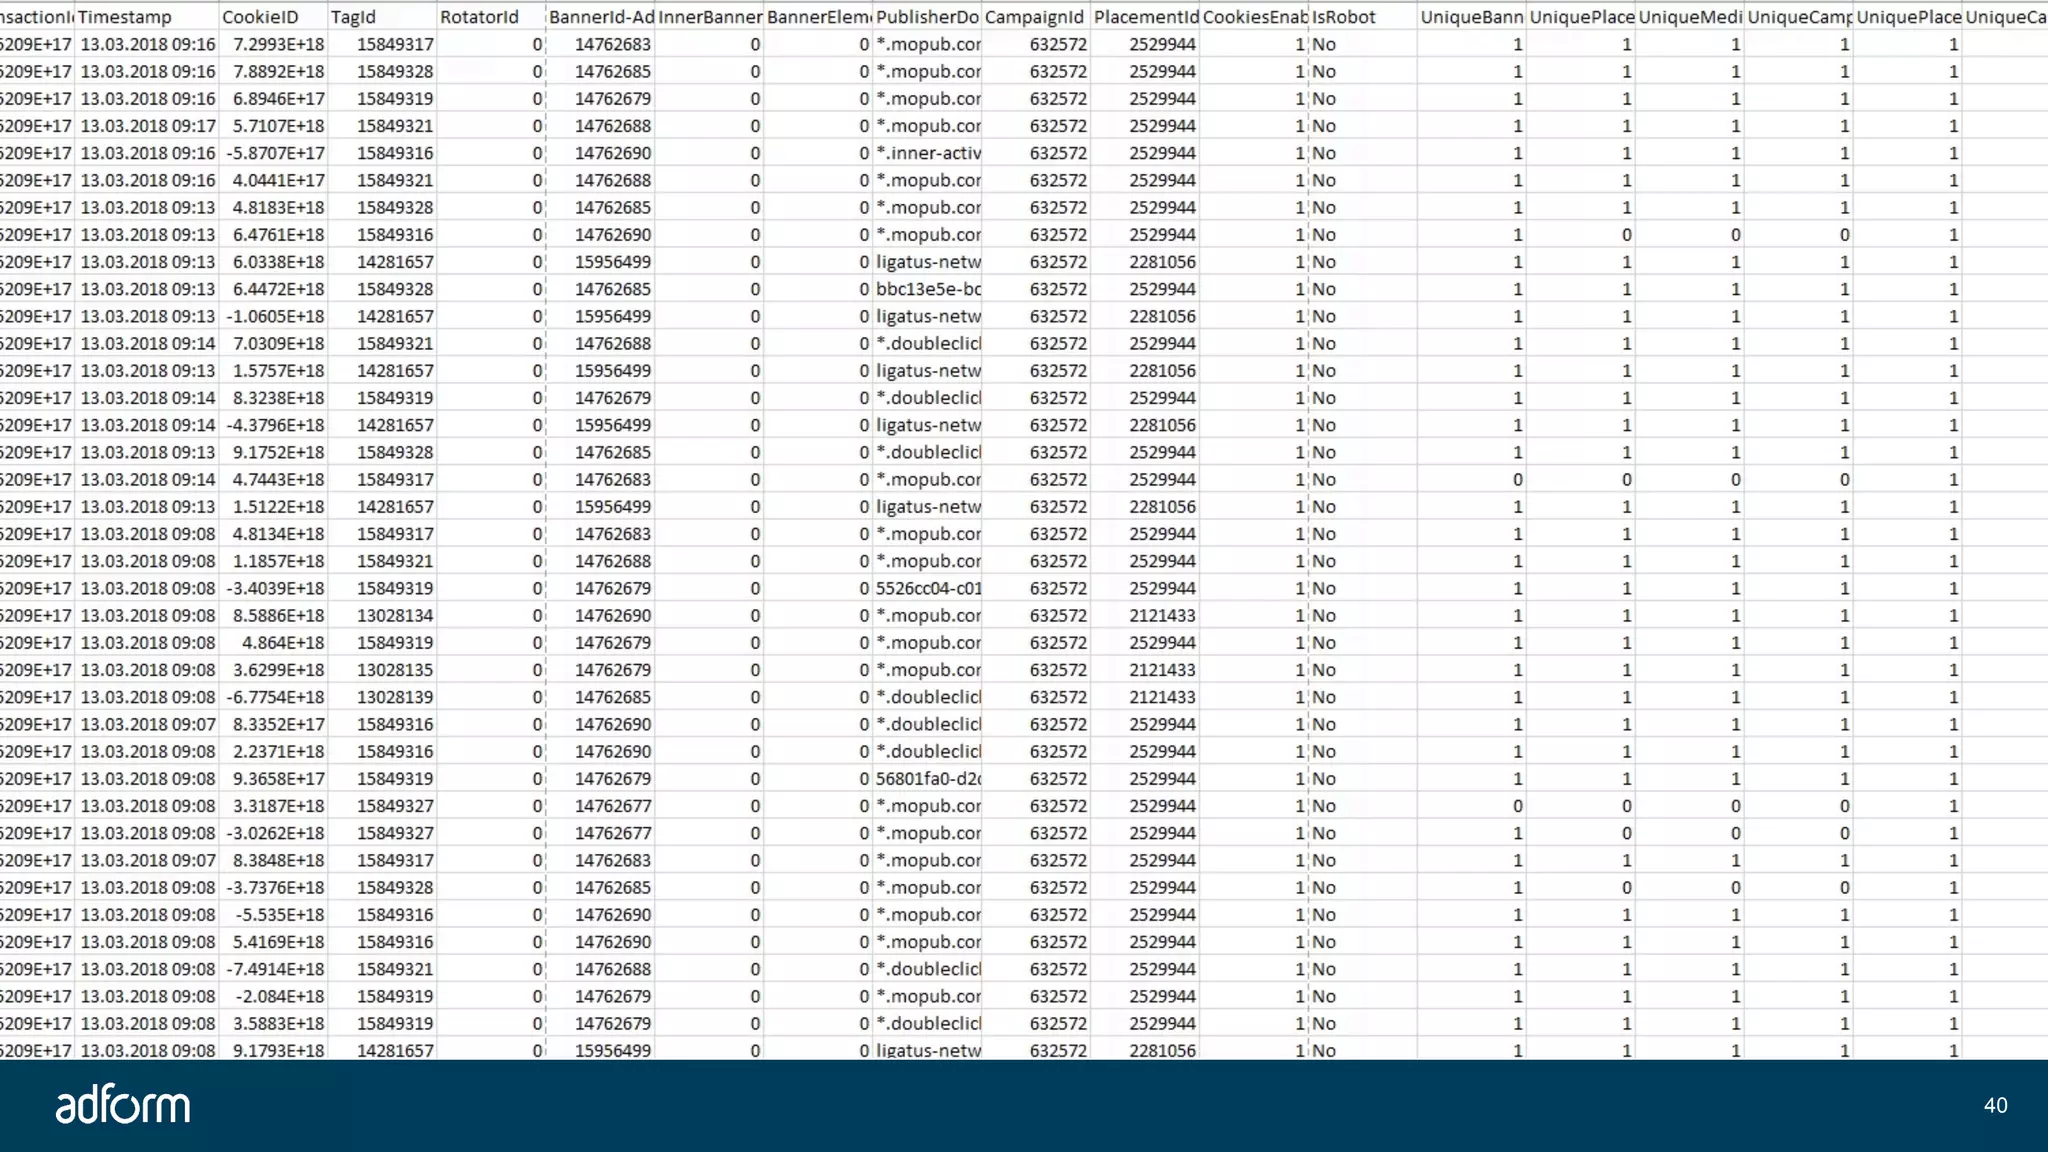Click the UniqueBanner column header
2048x1152 pixels.
pos(1471,17)
